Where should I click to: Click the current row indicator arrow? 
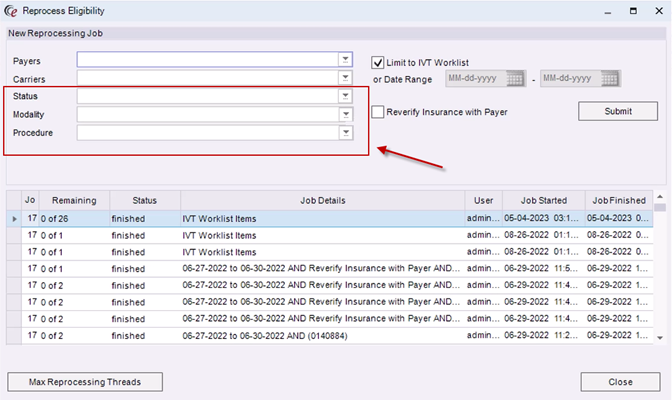[13, 218]
